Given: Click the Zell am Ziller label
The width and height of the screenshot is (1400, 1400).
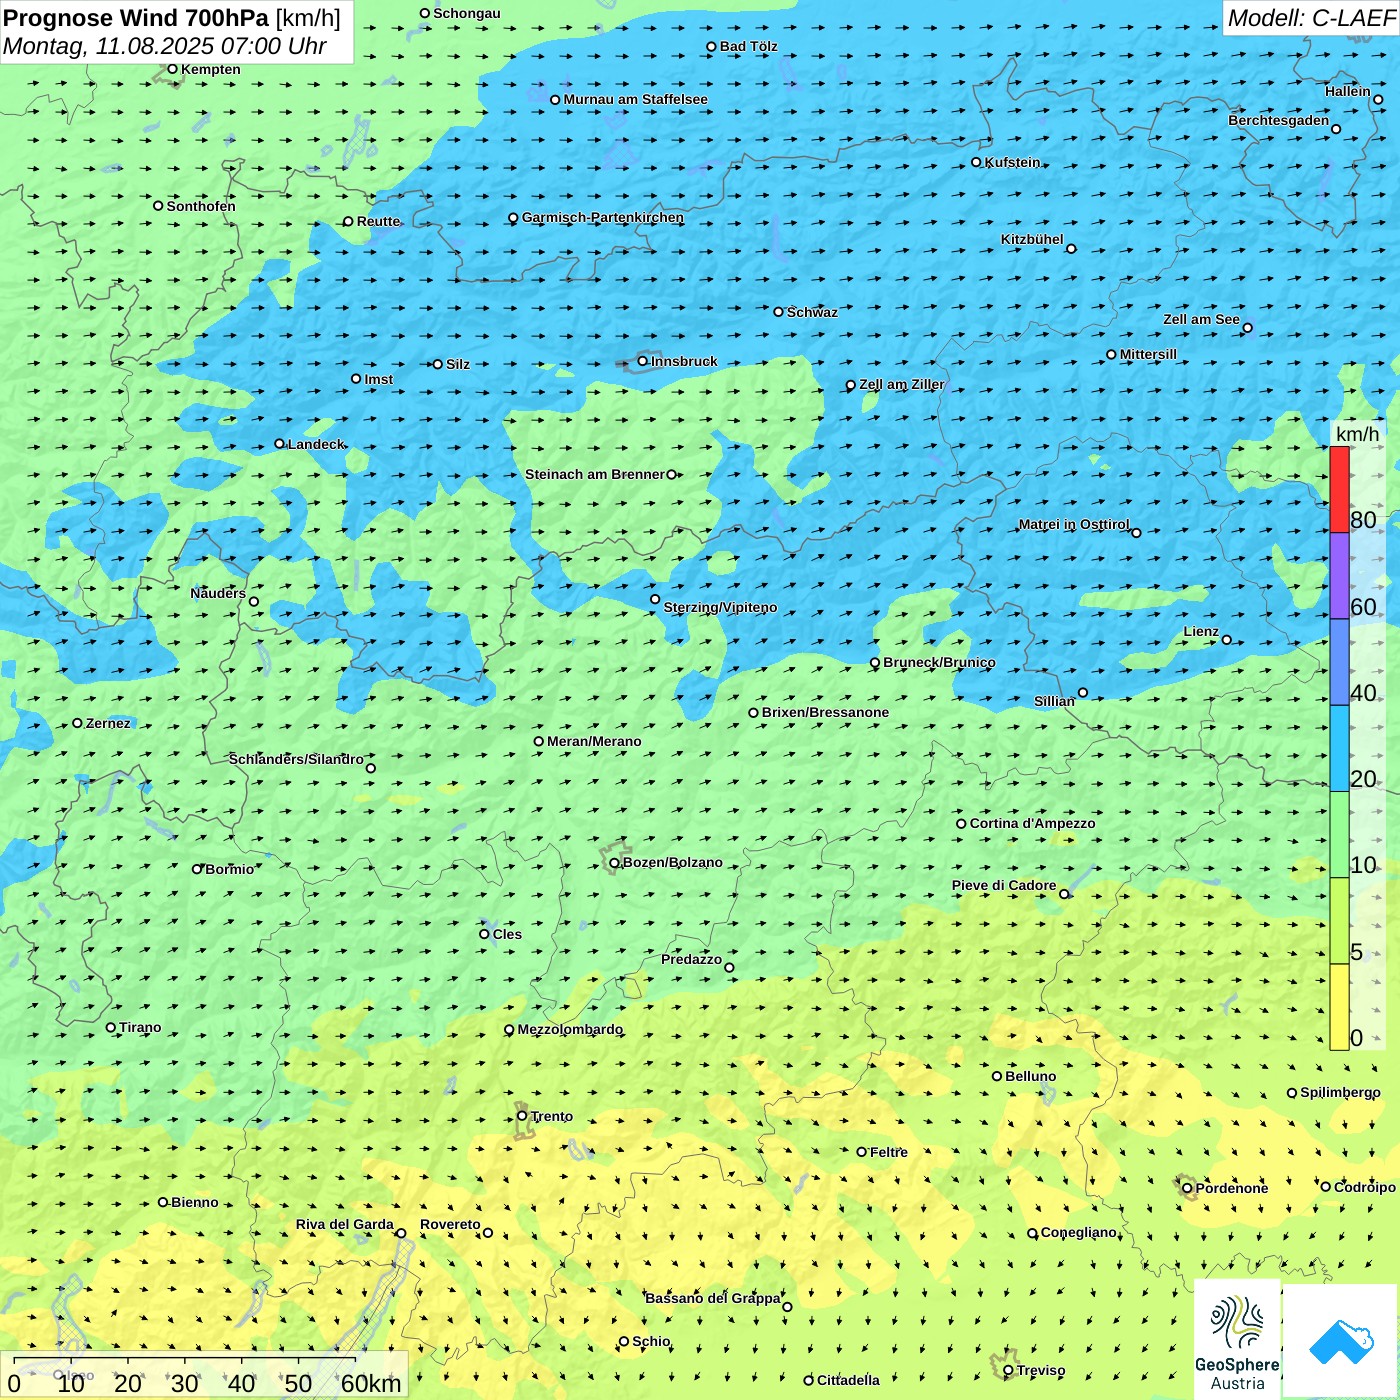Looking at the screenshot, I should pyautogui.click(x=901, y=384).
